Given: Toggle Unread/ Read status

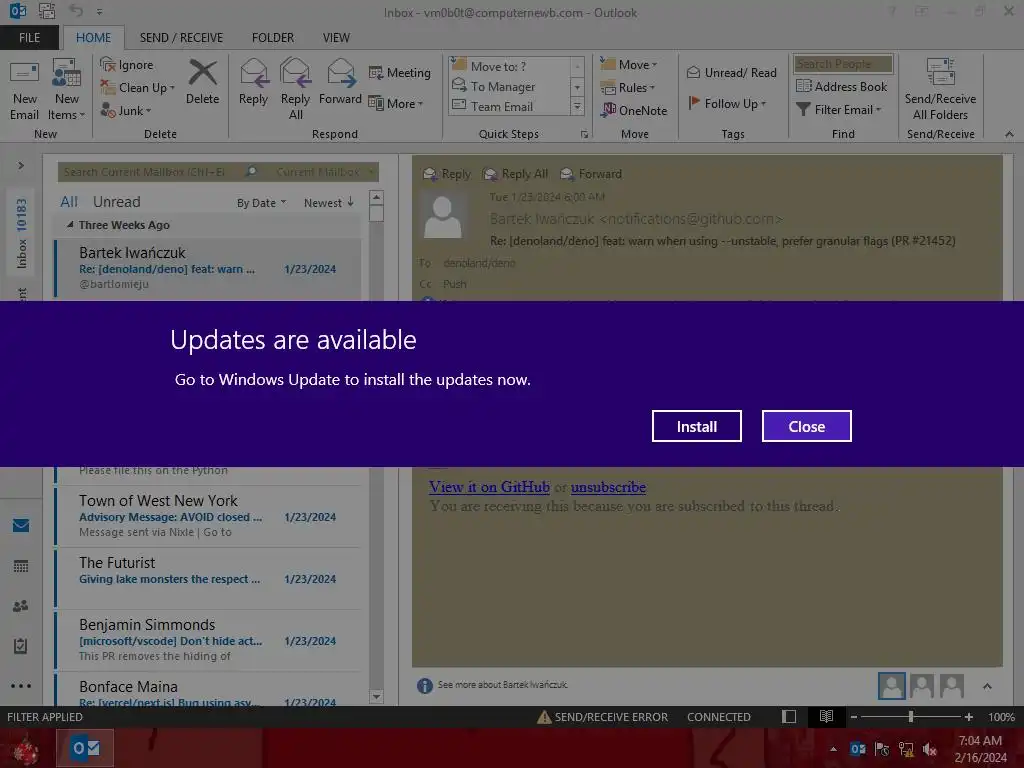Looking at the screenshot, I should (731, 72).
